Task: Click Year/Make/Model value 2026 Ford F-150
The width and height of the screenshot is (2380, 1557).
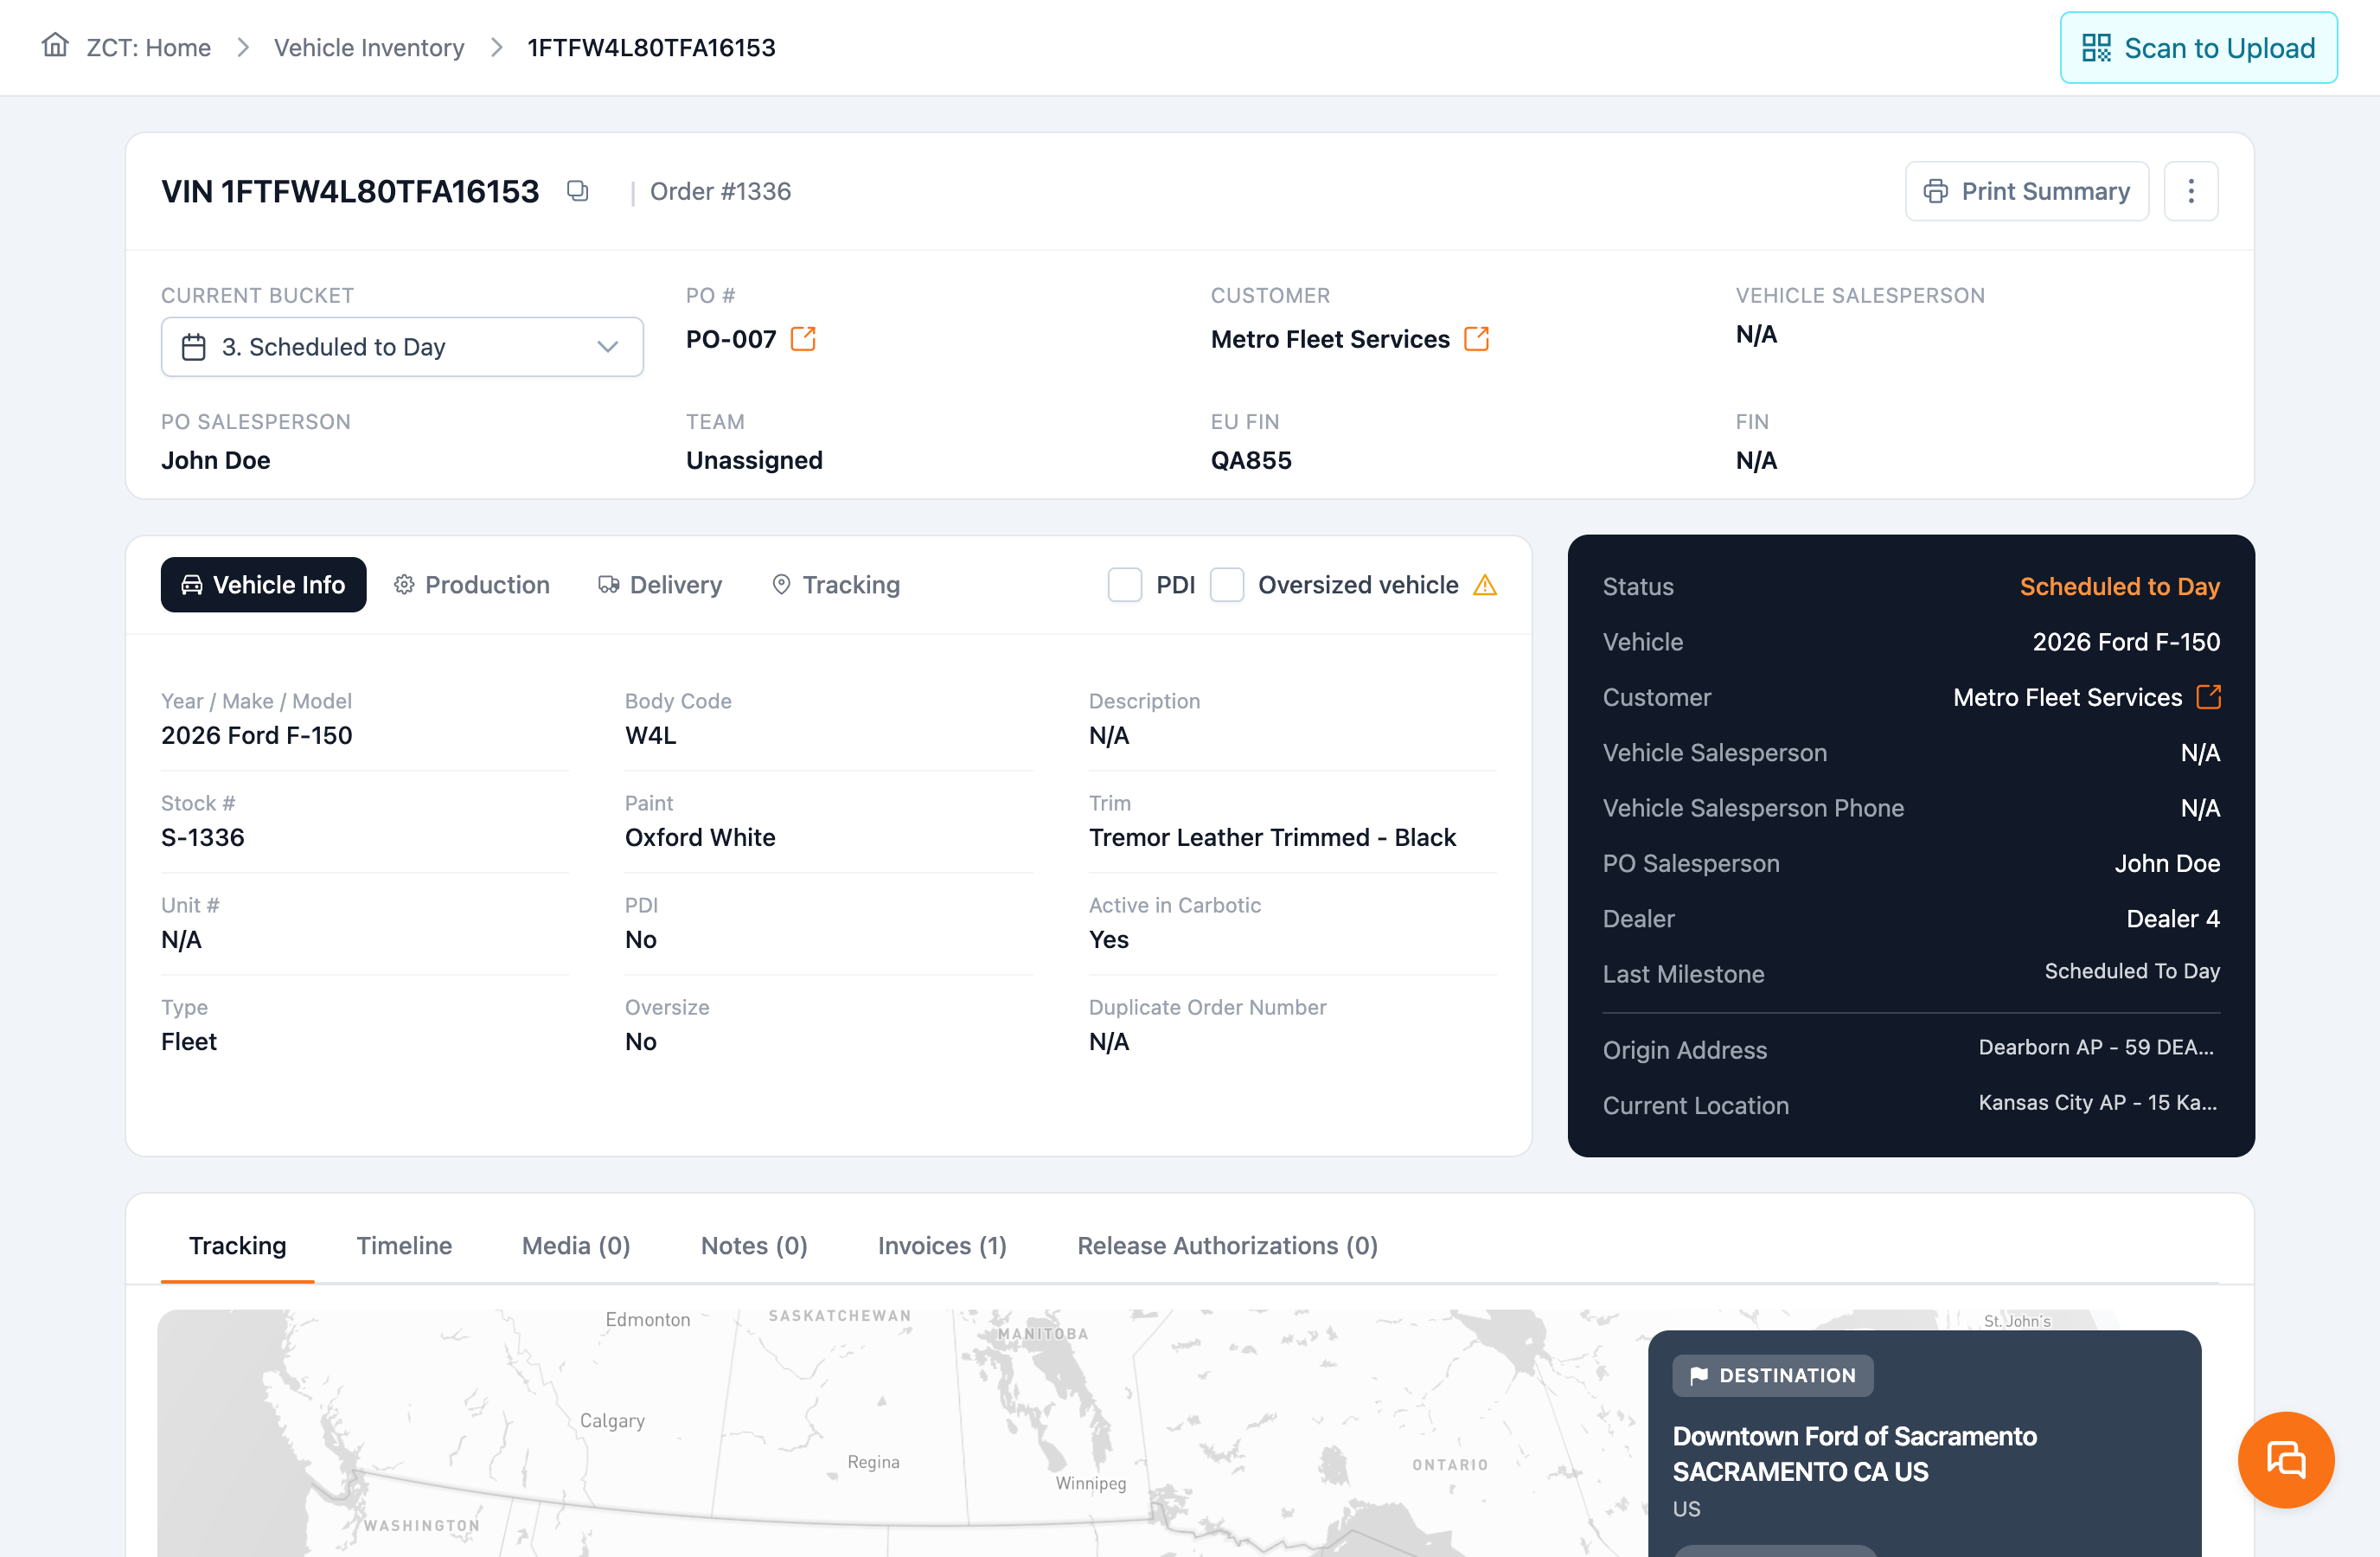Action: [257, 735]
